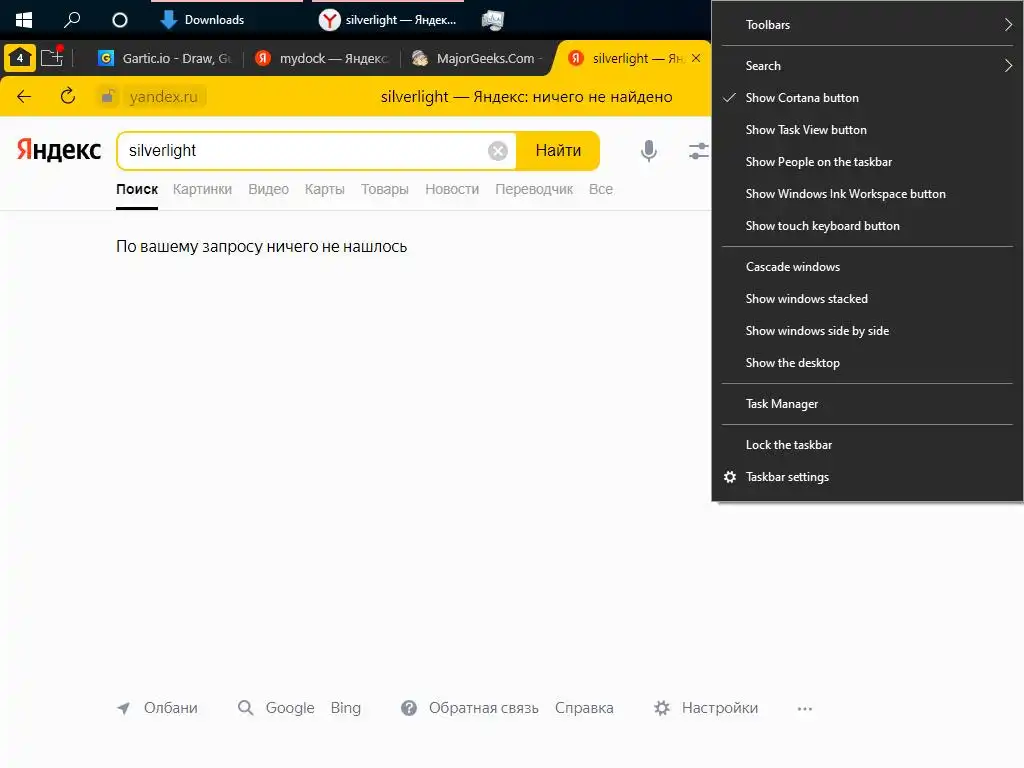Click the yandex.ru address field

(x=163, y=97)
